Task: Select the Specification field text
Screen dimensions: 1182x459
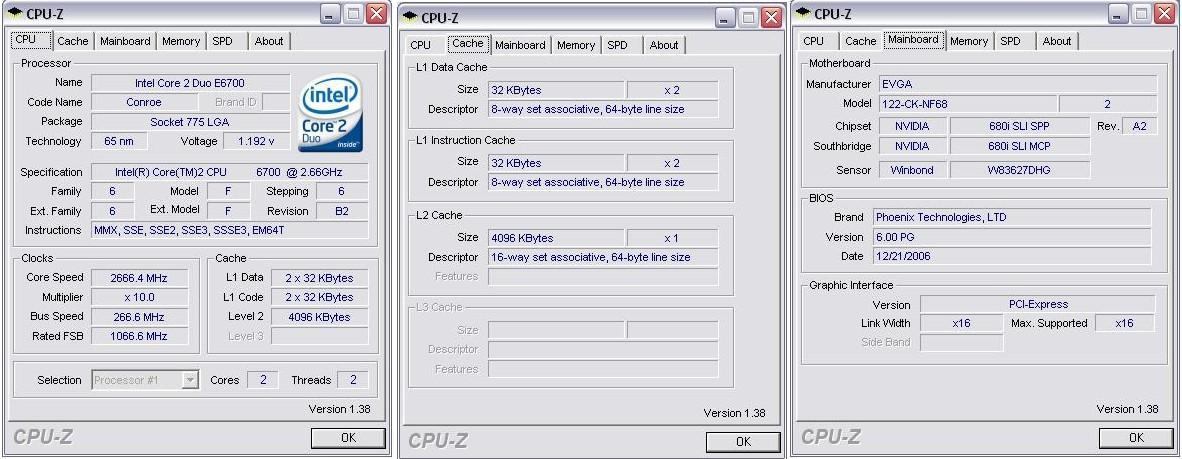Action: point(230,172)
